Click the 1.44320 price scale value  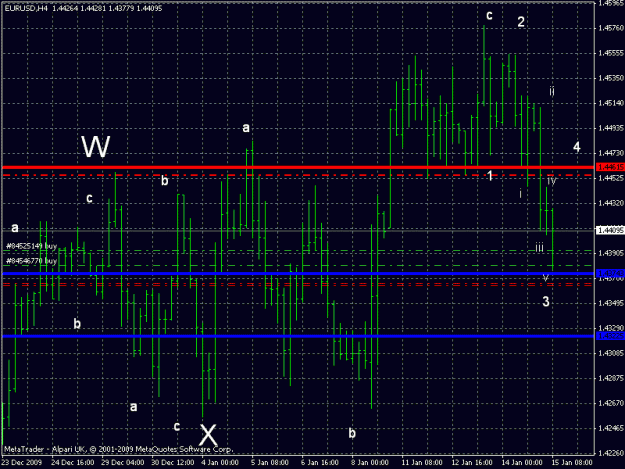[611, 203]
